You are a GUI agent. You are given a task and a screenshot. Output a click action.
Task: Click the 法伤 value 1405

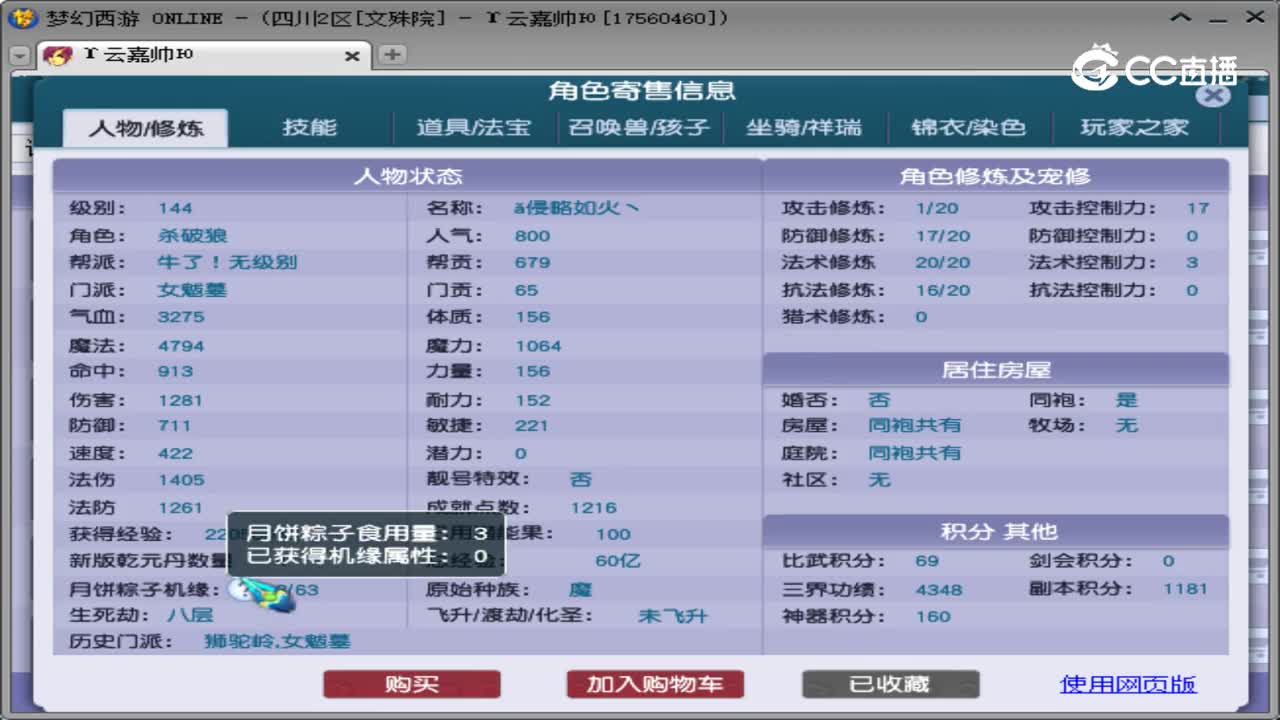[x=181, y=480]
